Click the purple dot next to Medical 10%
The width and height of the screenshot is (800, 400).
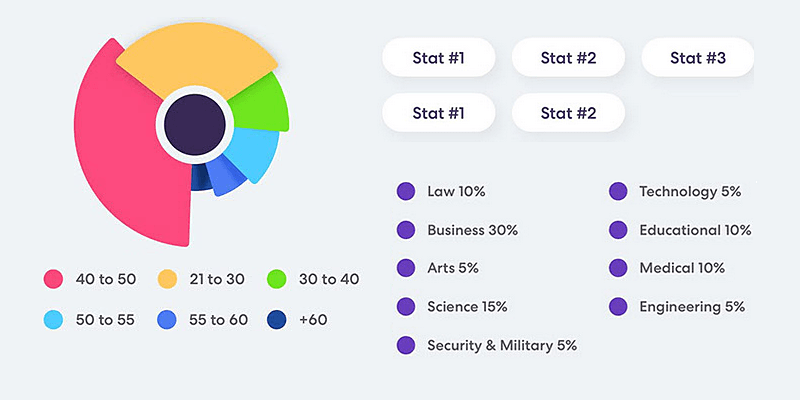coord(618,268)
